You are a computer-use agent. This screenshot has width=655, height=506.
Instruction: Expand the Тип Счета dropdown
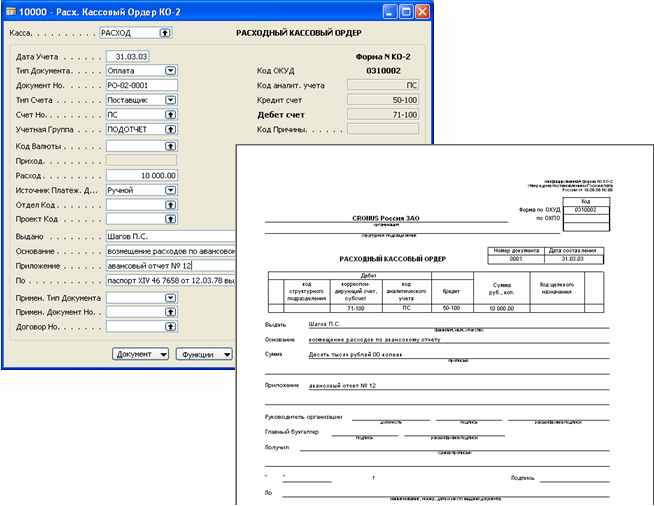(170, 100)
